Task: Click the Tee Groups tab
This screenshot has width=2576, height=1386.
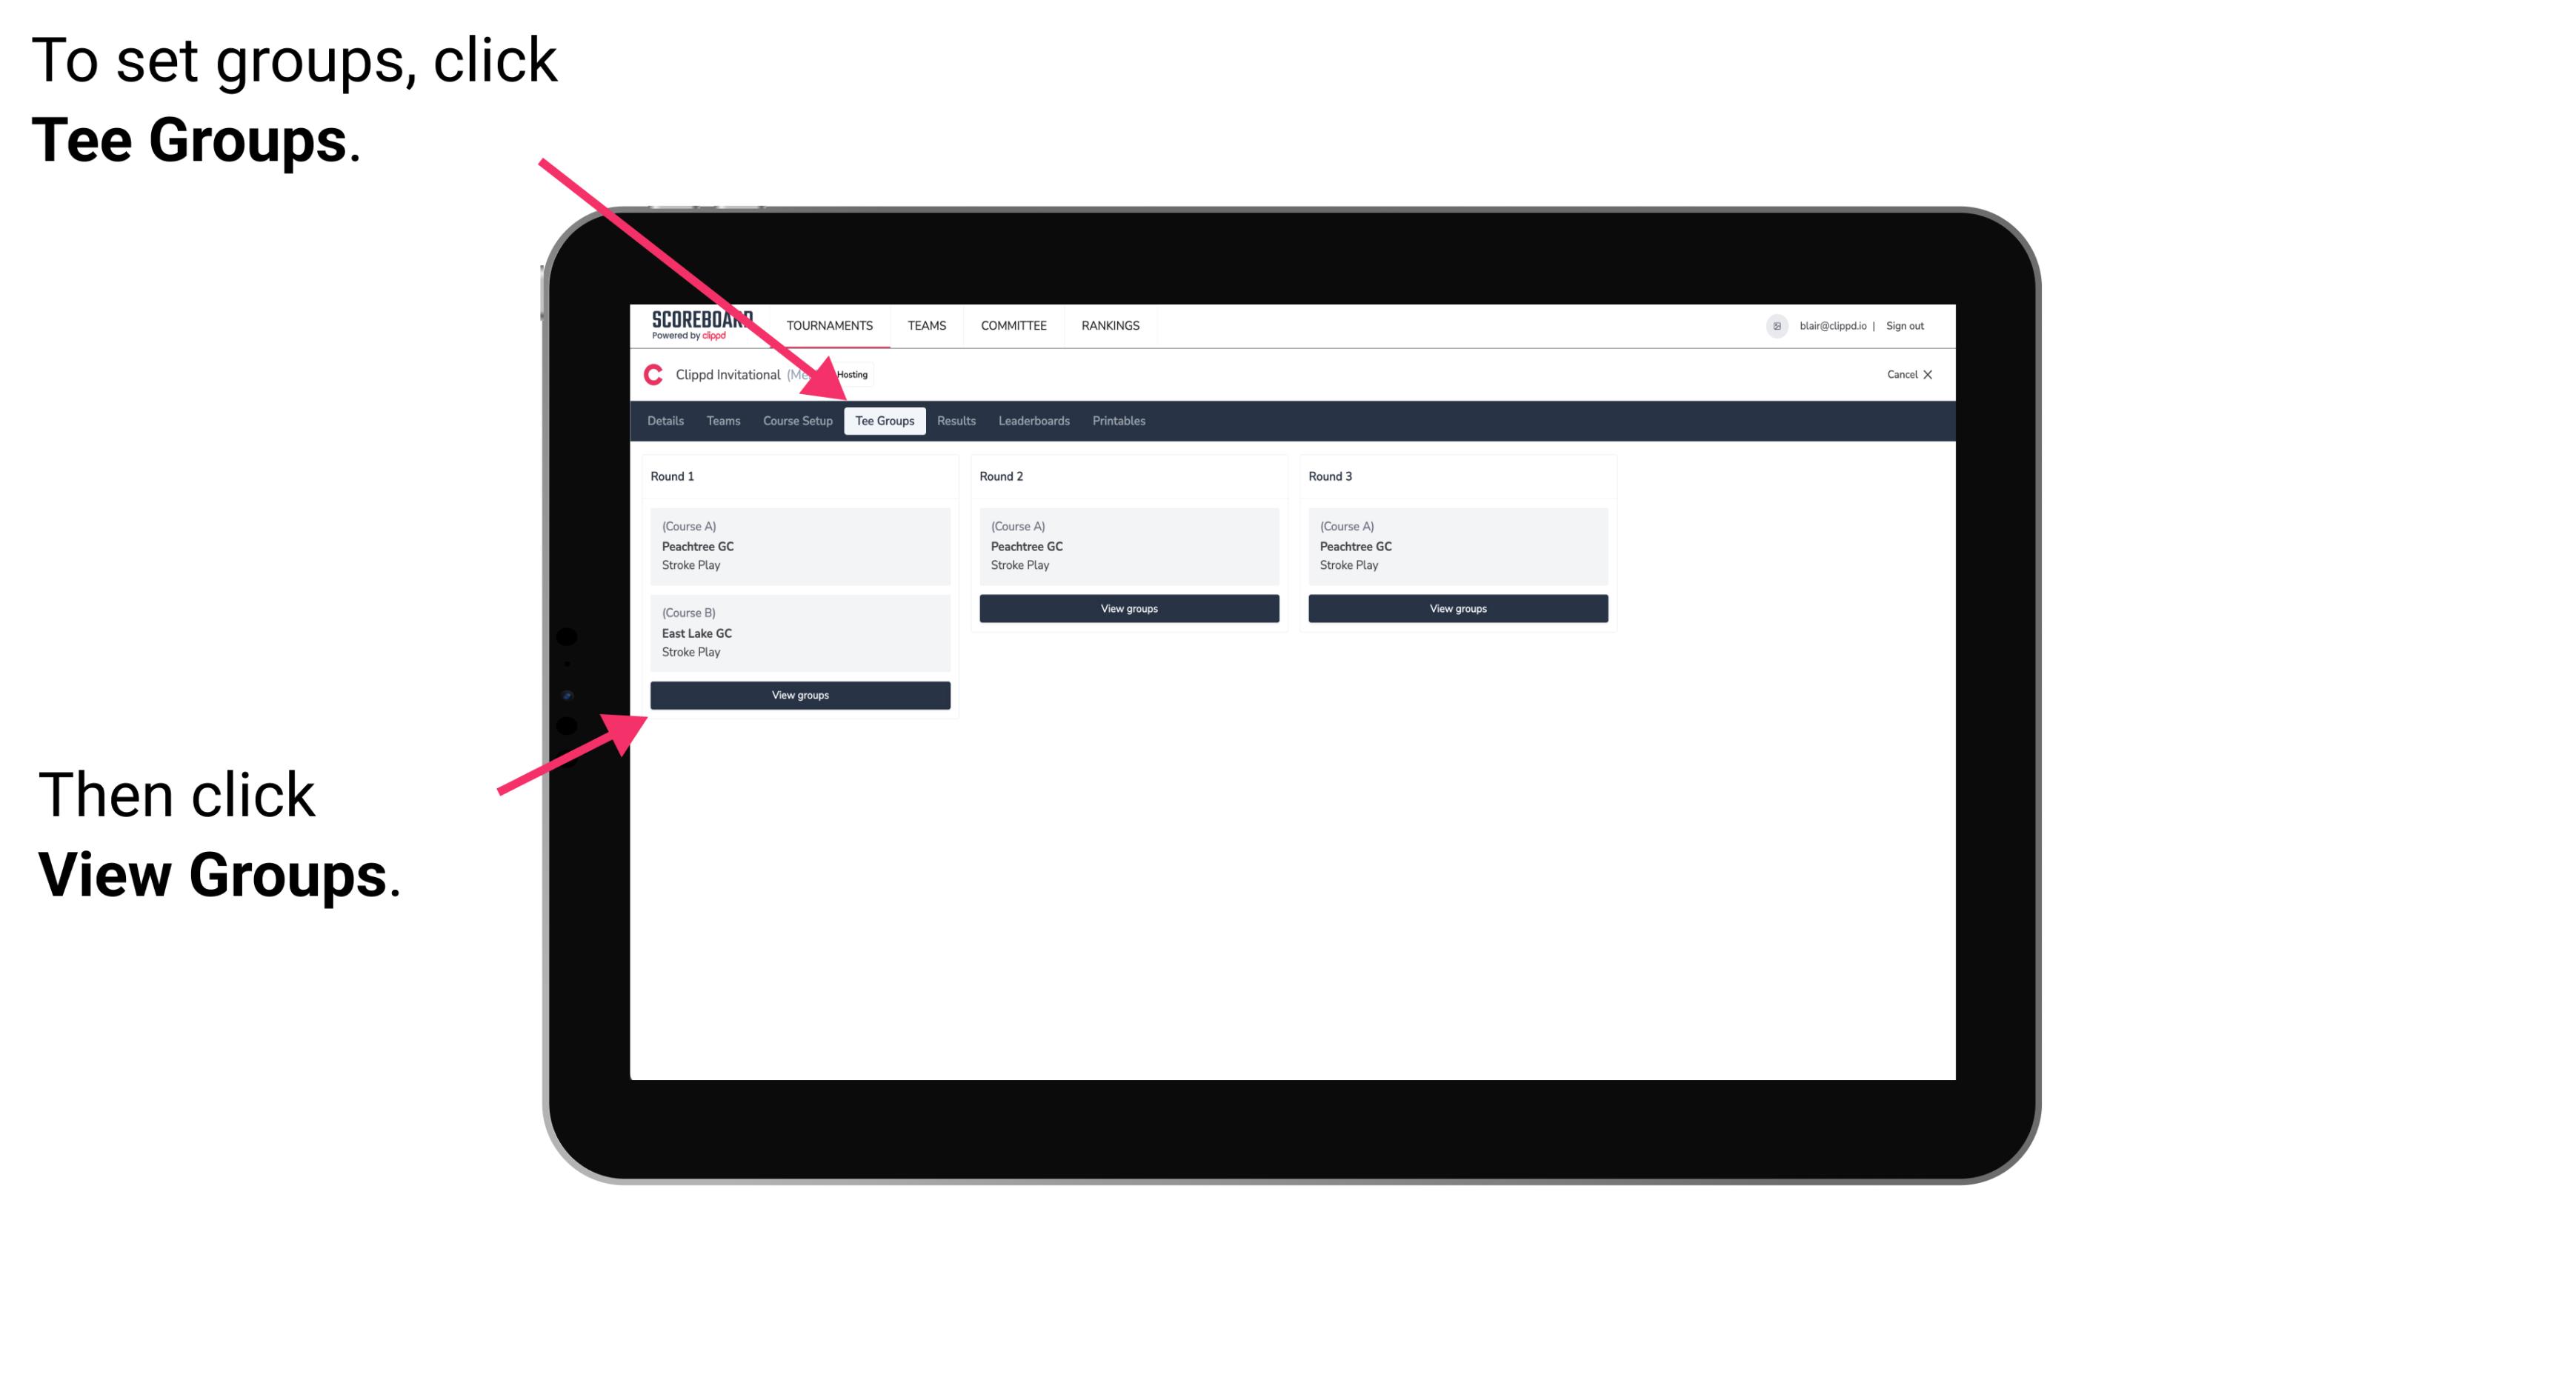Action: coord(885,420)
